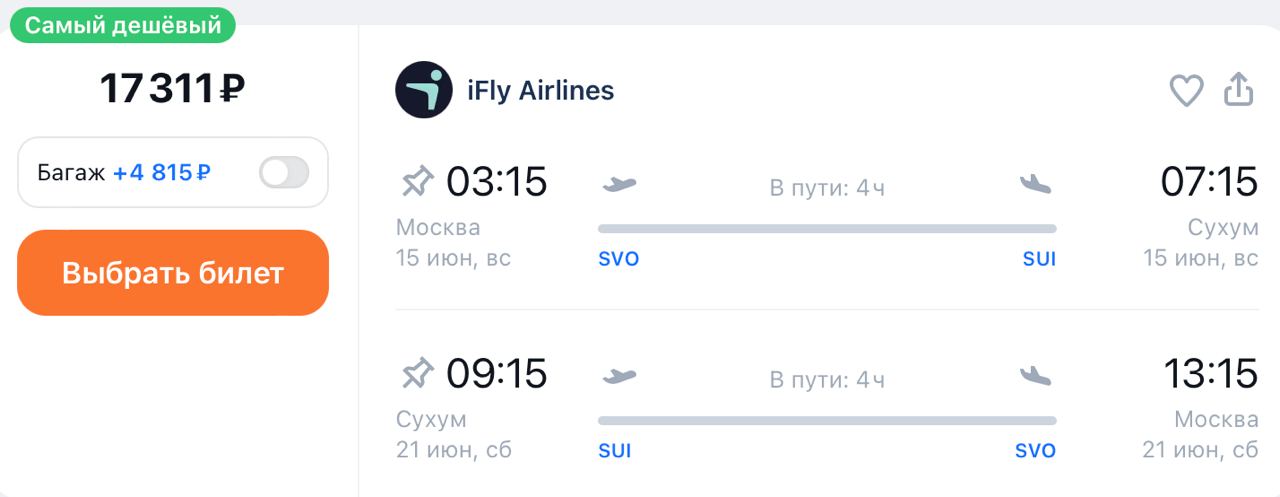Viewport: 1280px width, 497px height.
Task: Click takeoff plane icon on return flight
Action: click(620, 376)
